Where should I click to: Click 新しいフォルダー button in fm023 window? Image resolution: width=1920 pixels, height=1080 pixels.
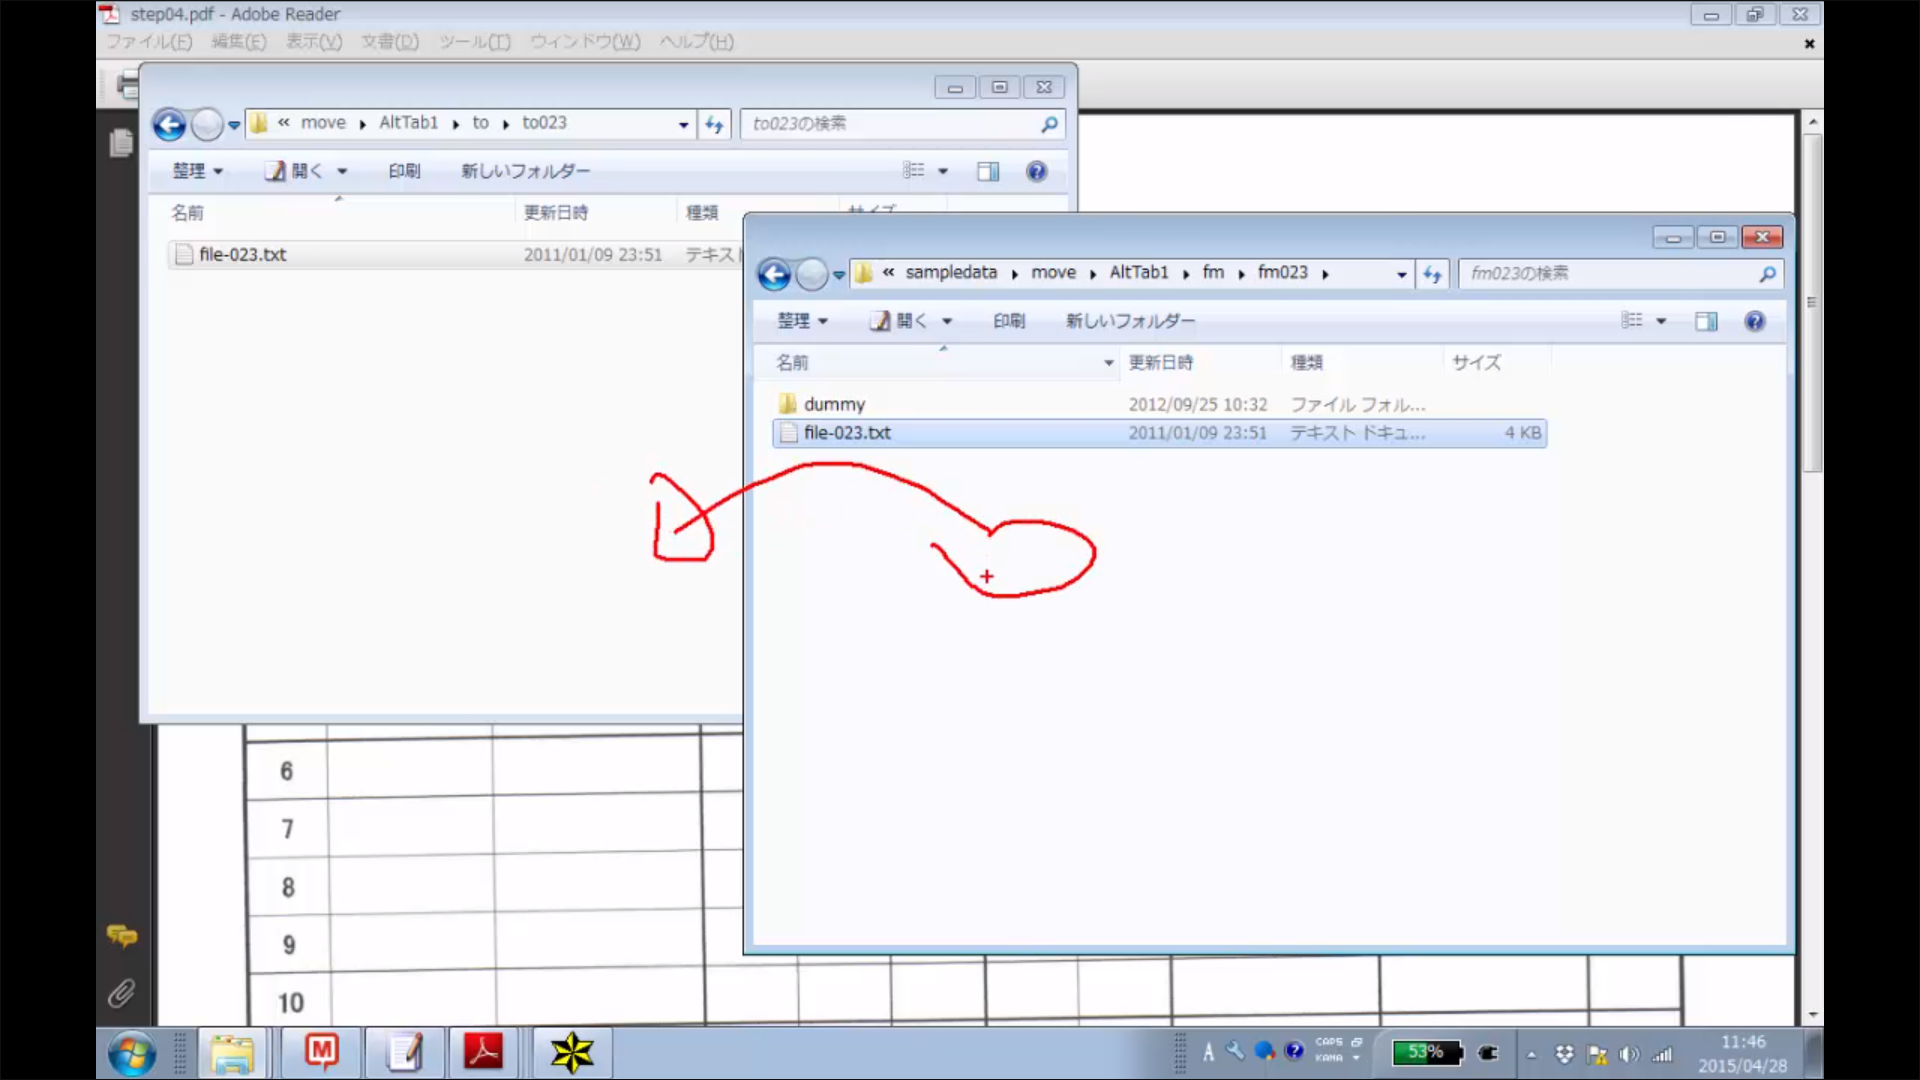click(1130, 321)
